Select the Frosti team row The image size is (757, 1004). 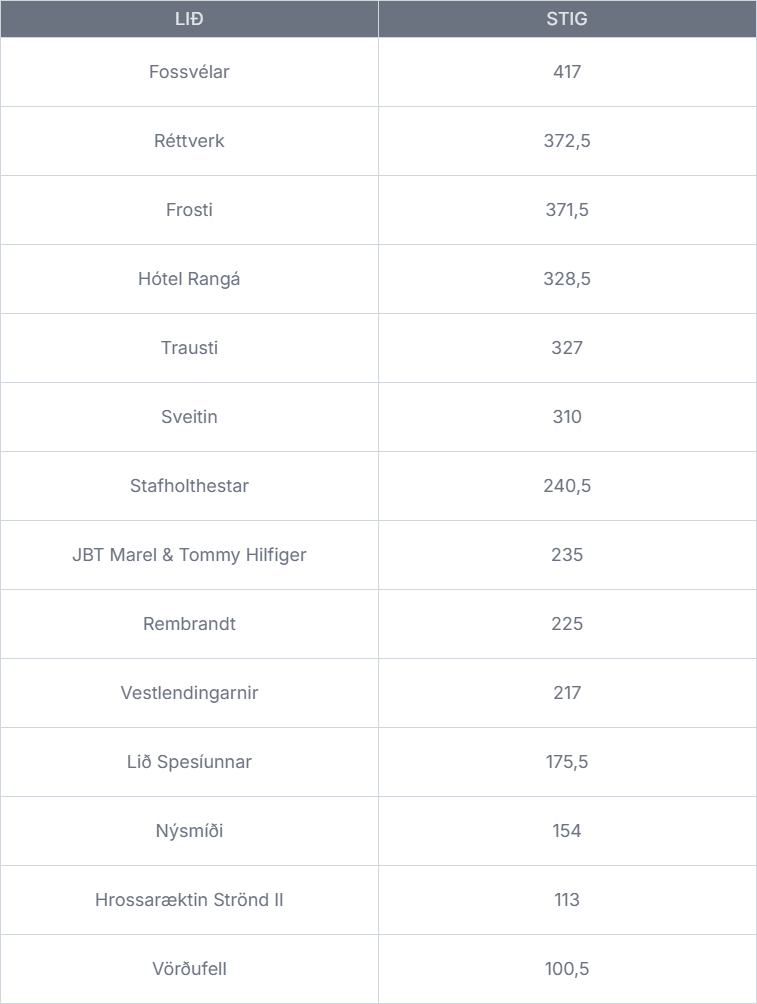[x=189, y=210]
